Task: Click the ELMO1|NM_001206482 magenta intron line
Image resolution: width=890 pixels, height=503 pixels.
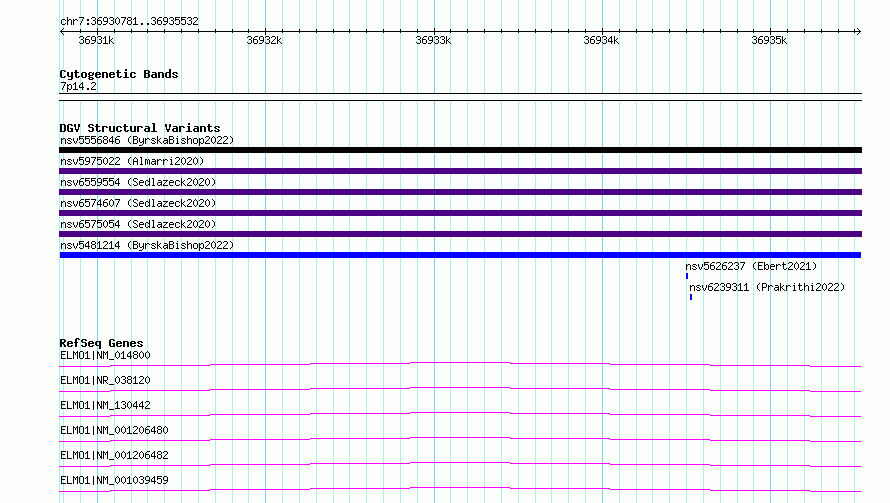Action: (x=460, y=464)
